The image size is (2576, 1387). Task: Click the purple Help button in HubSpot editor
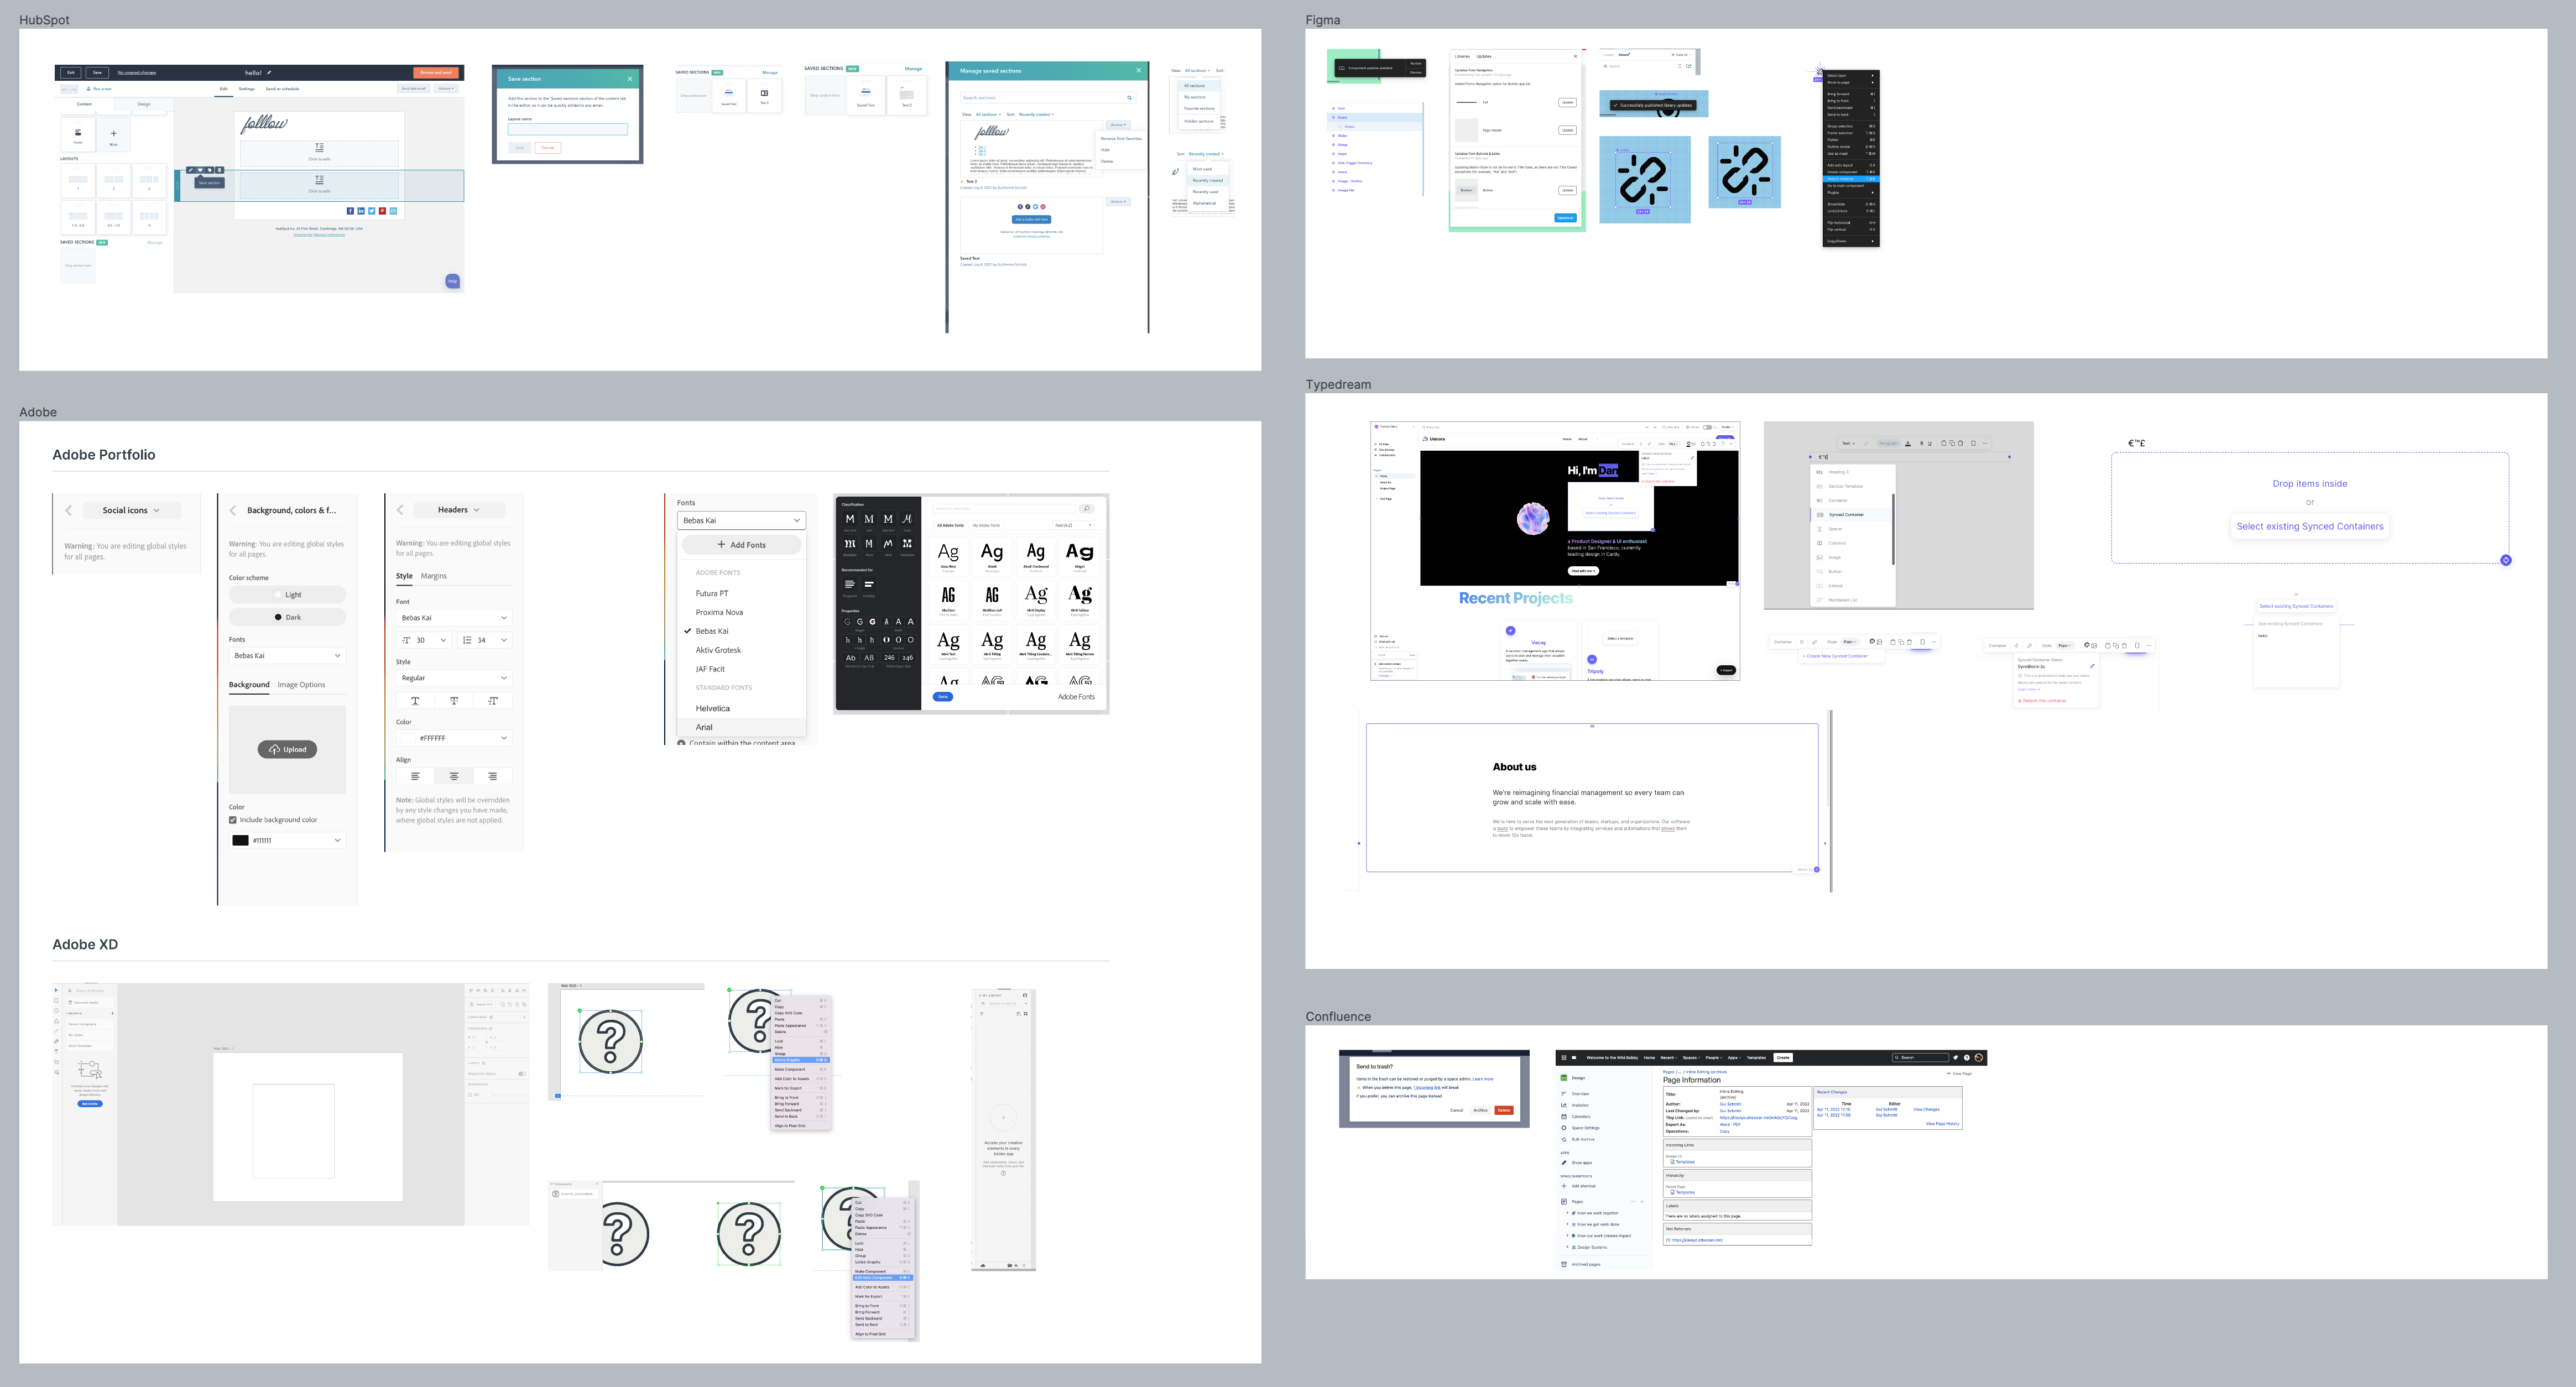pos(452,281)
